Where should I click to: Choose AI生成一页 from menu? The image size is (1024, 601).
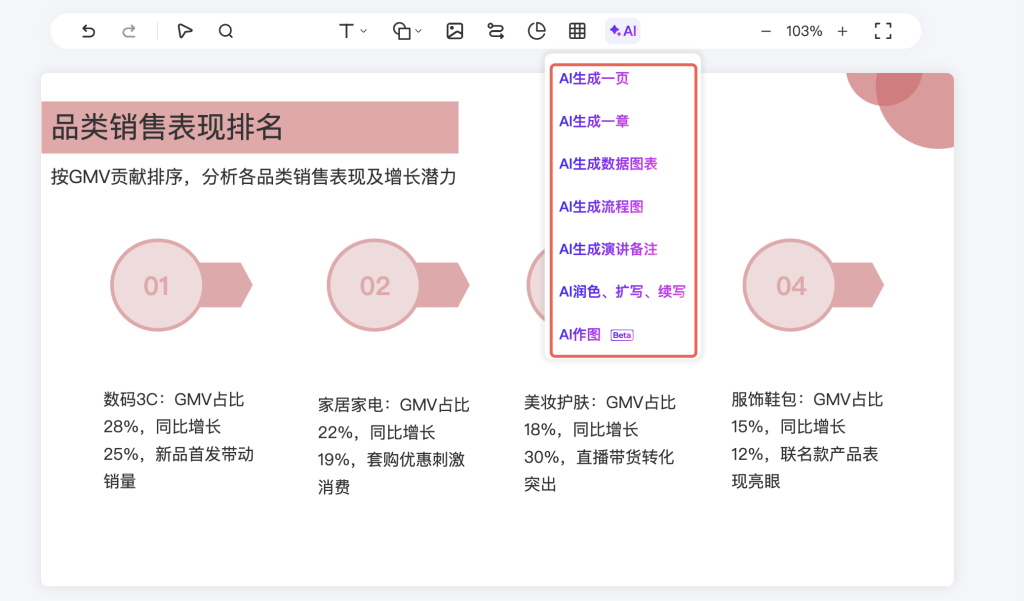point(594,78)
